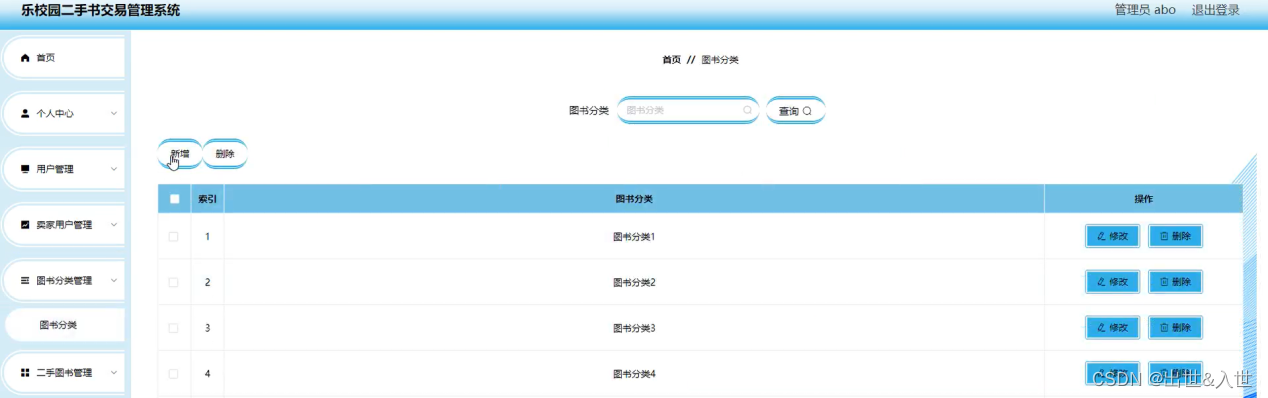Go to 首页 breadcrumb link
This screenshot has height=398, width=1268.
[x=671, y=60]
